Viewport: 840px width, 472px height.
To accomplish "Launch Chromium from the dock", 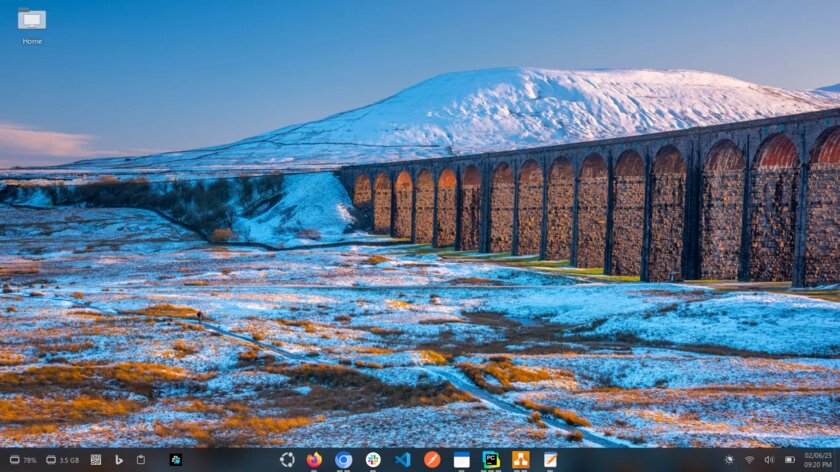I will pos(343,460).
